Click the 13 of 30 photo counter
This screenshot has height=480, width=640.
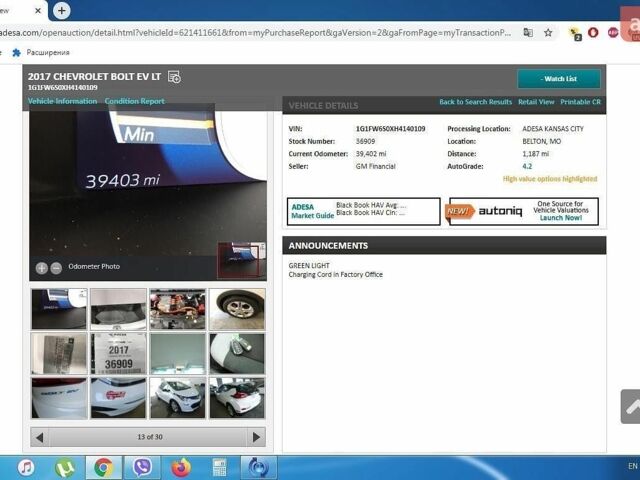coord(150,437)
